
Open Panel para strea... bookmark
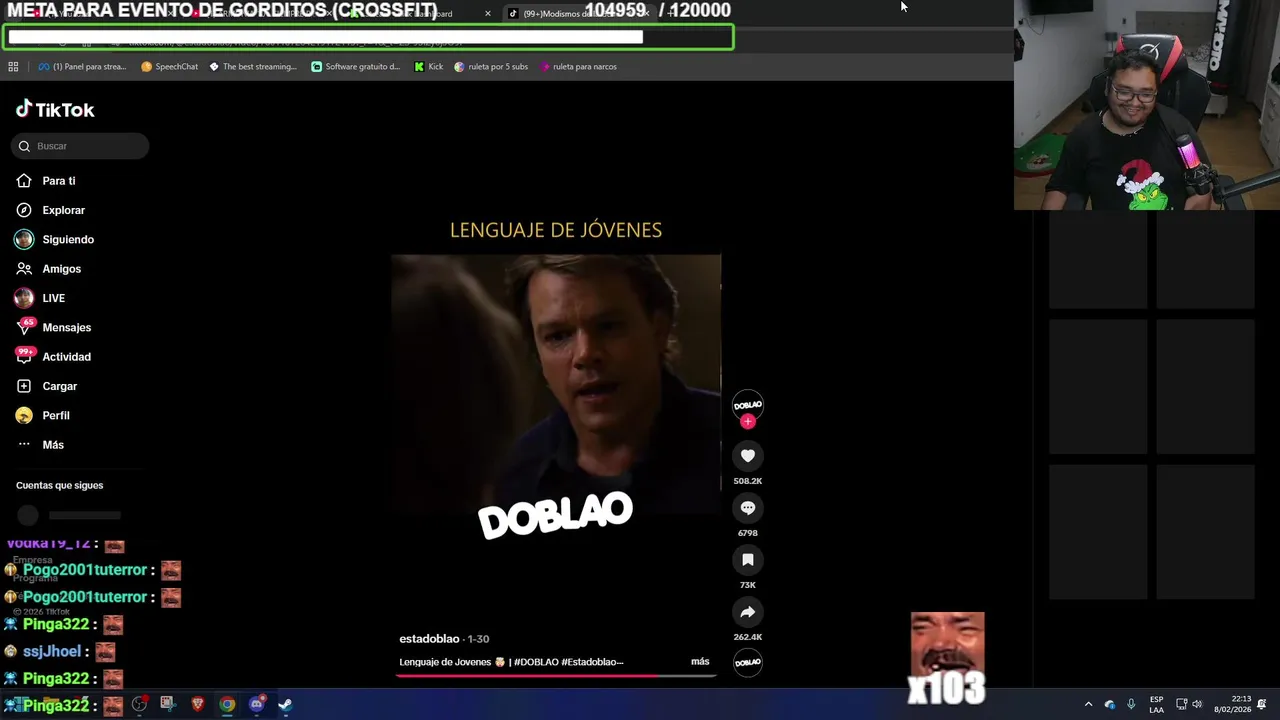click(82, 66)
